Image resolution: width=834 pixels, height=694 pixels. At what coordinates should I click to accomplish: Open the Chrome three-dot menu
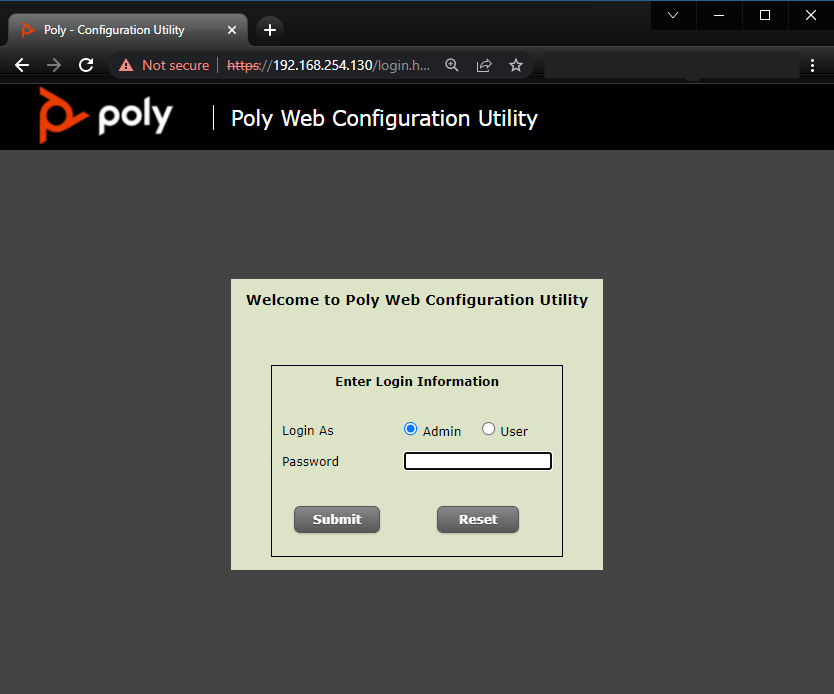coord(812,65)
